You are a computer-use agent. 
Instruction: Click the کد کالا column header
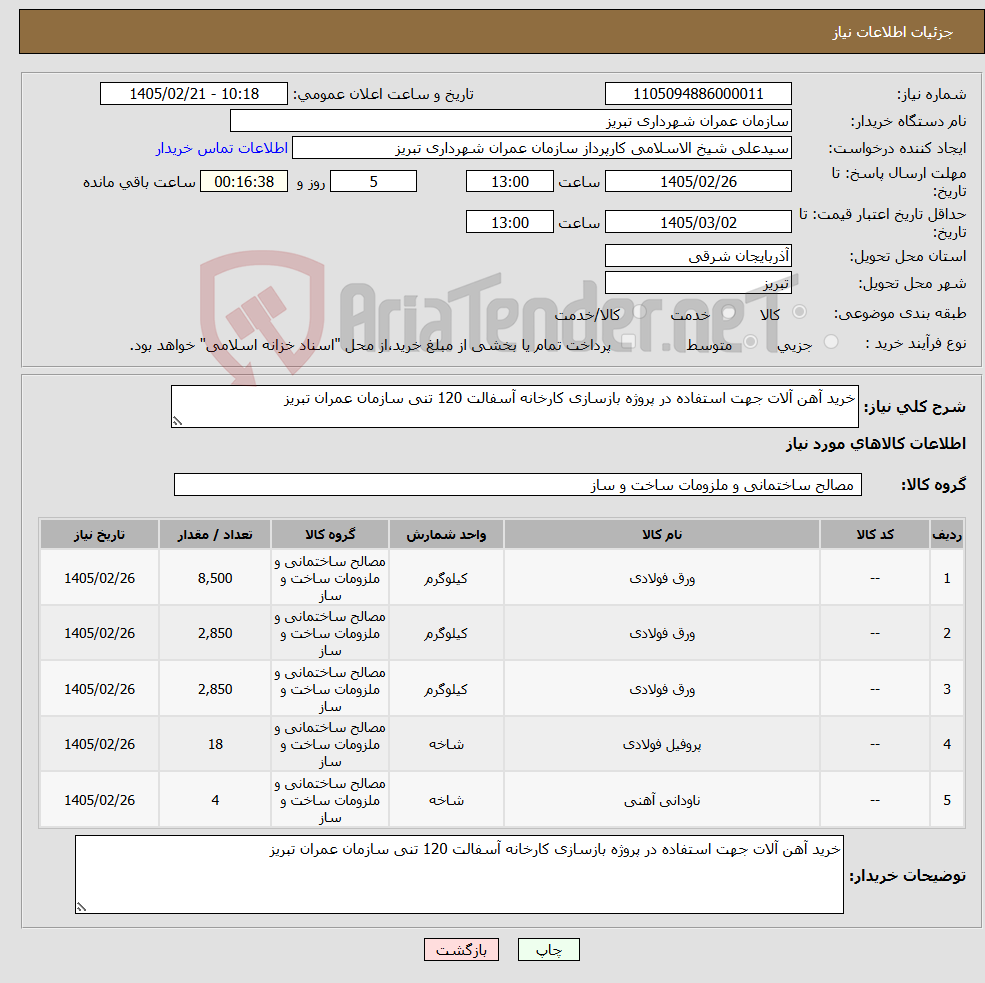pyautogui.click(x=874, y=535)
